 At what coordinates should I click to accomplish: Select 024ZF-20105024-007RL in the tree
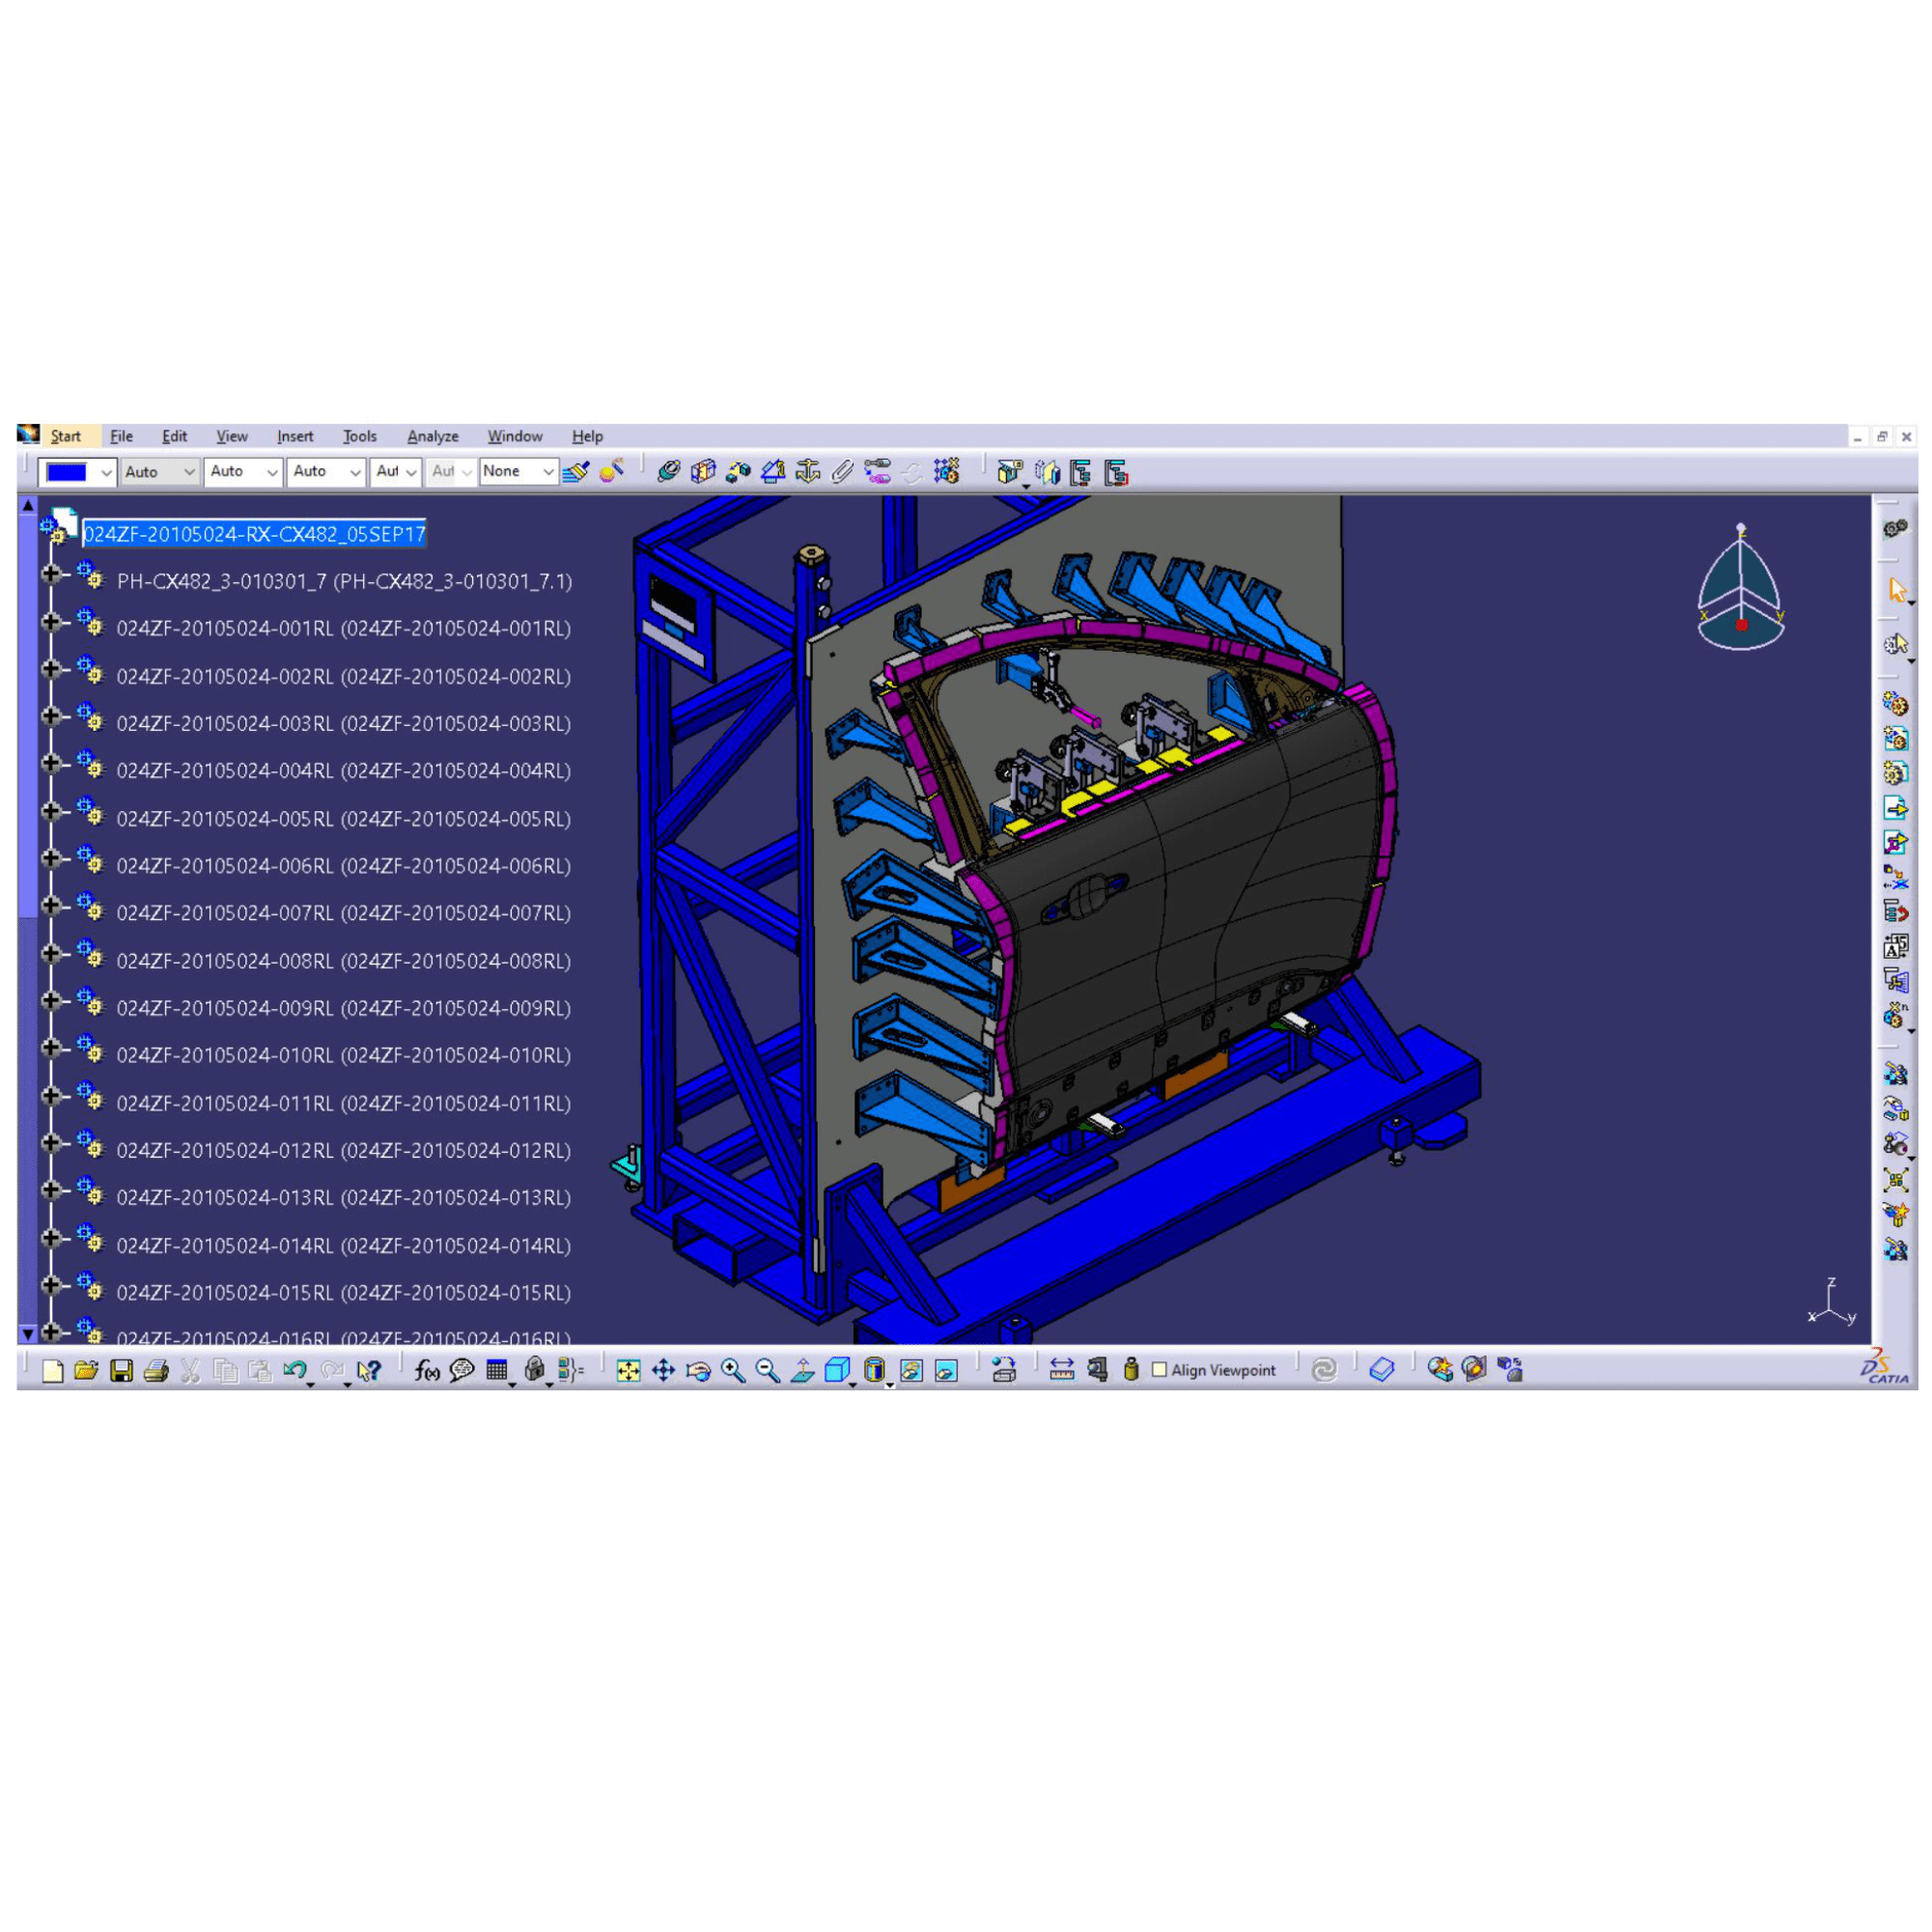[344, 913]
